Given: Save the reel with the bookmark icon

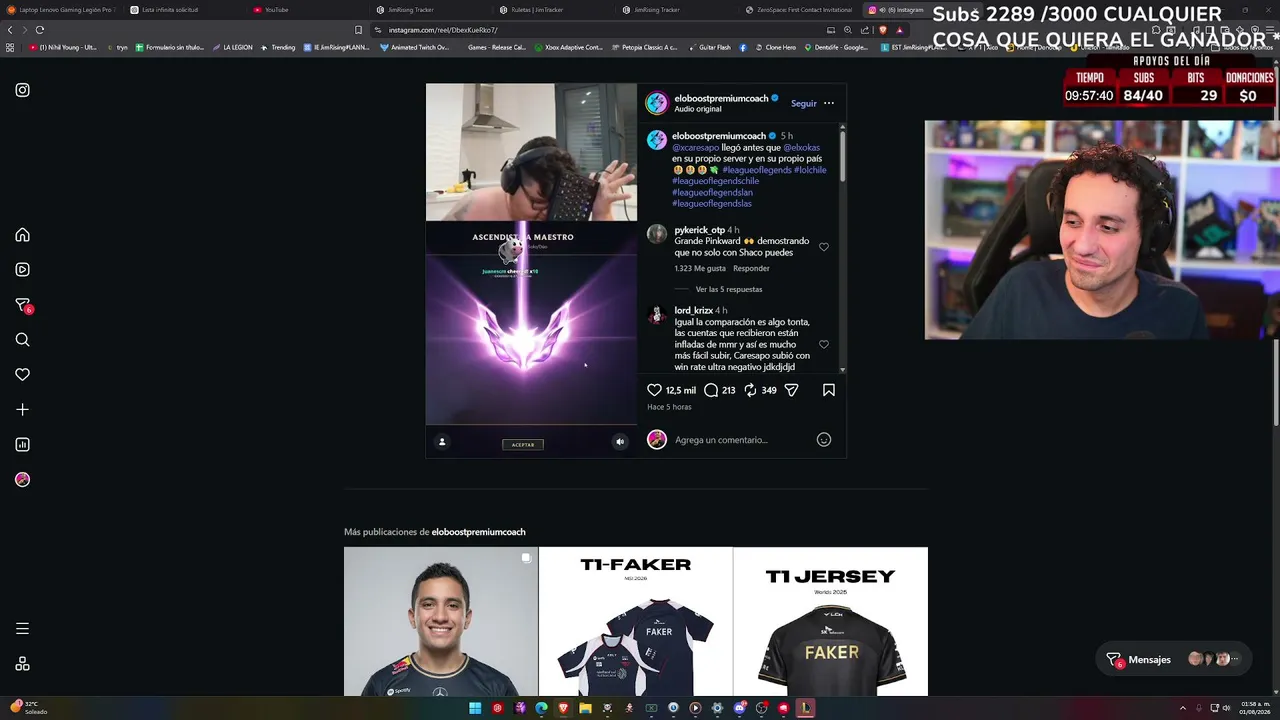Looking at the screenshot, I should [829, 390].
